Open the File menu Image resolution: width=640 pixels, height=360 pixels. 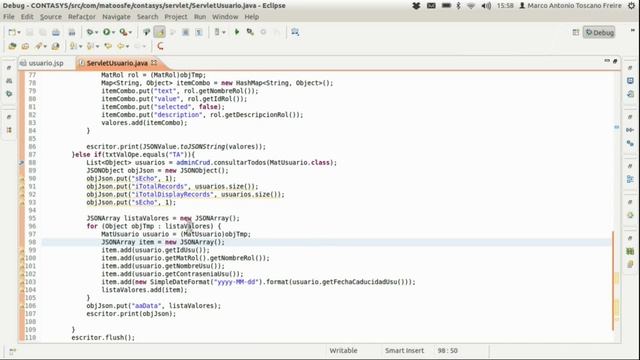tap(9, 17)
